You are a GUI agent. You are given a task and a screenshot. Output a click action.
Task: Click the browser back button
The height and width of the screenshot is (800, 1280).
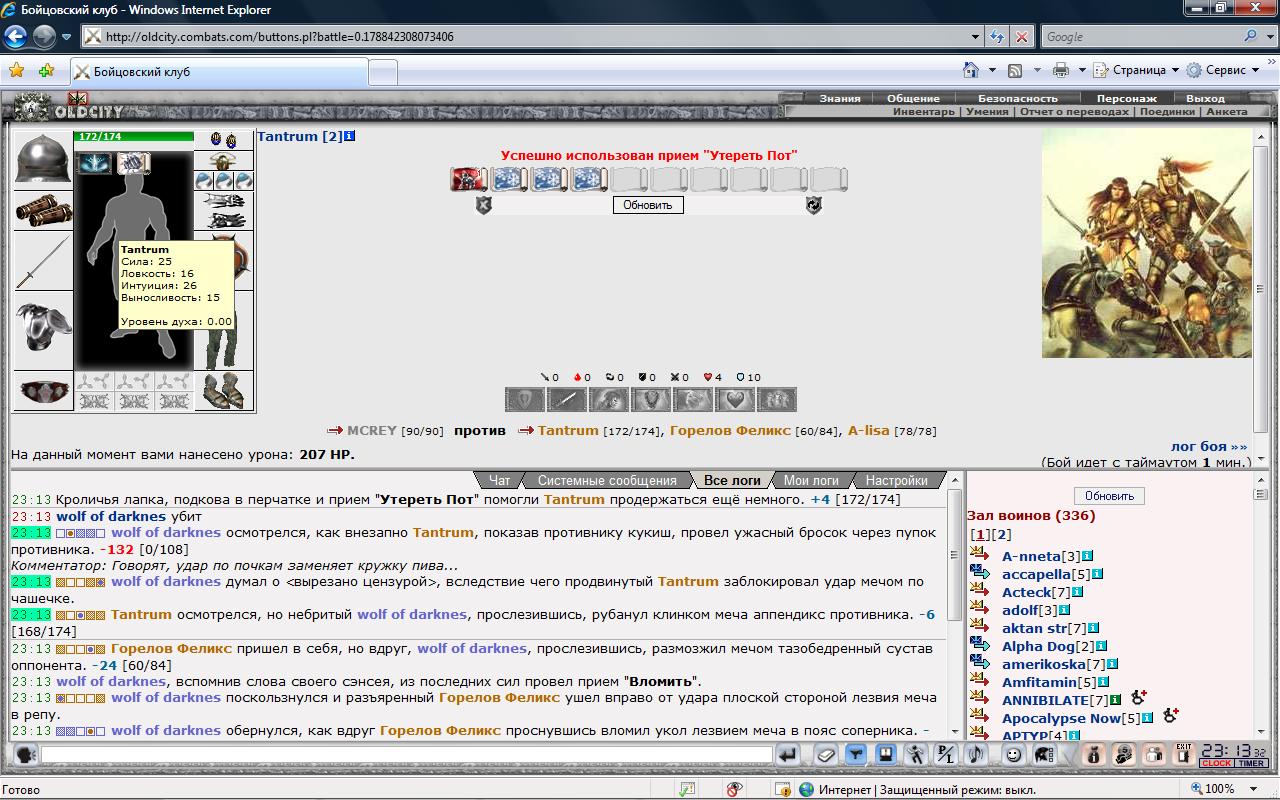point(16,37)
